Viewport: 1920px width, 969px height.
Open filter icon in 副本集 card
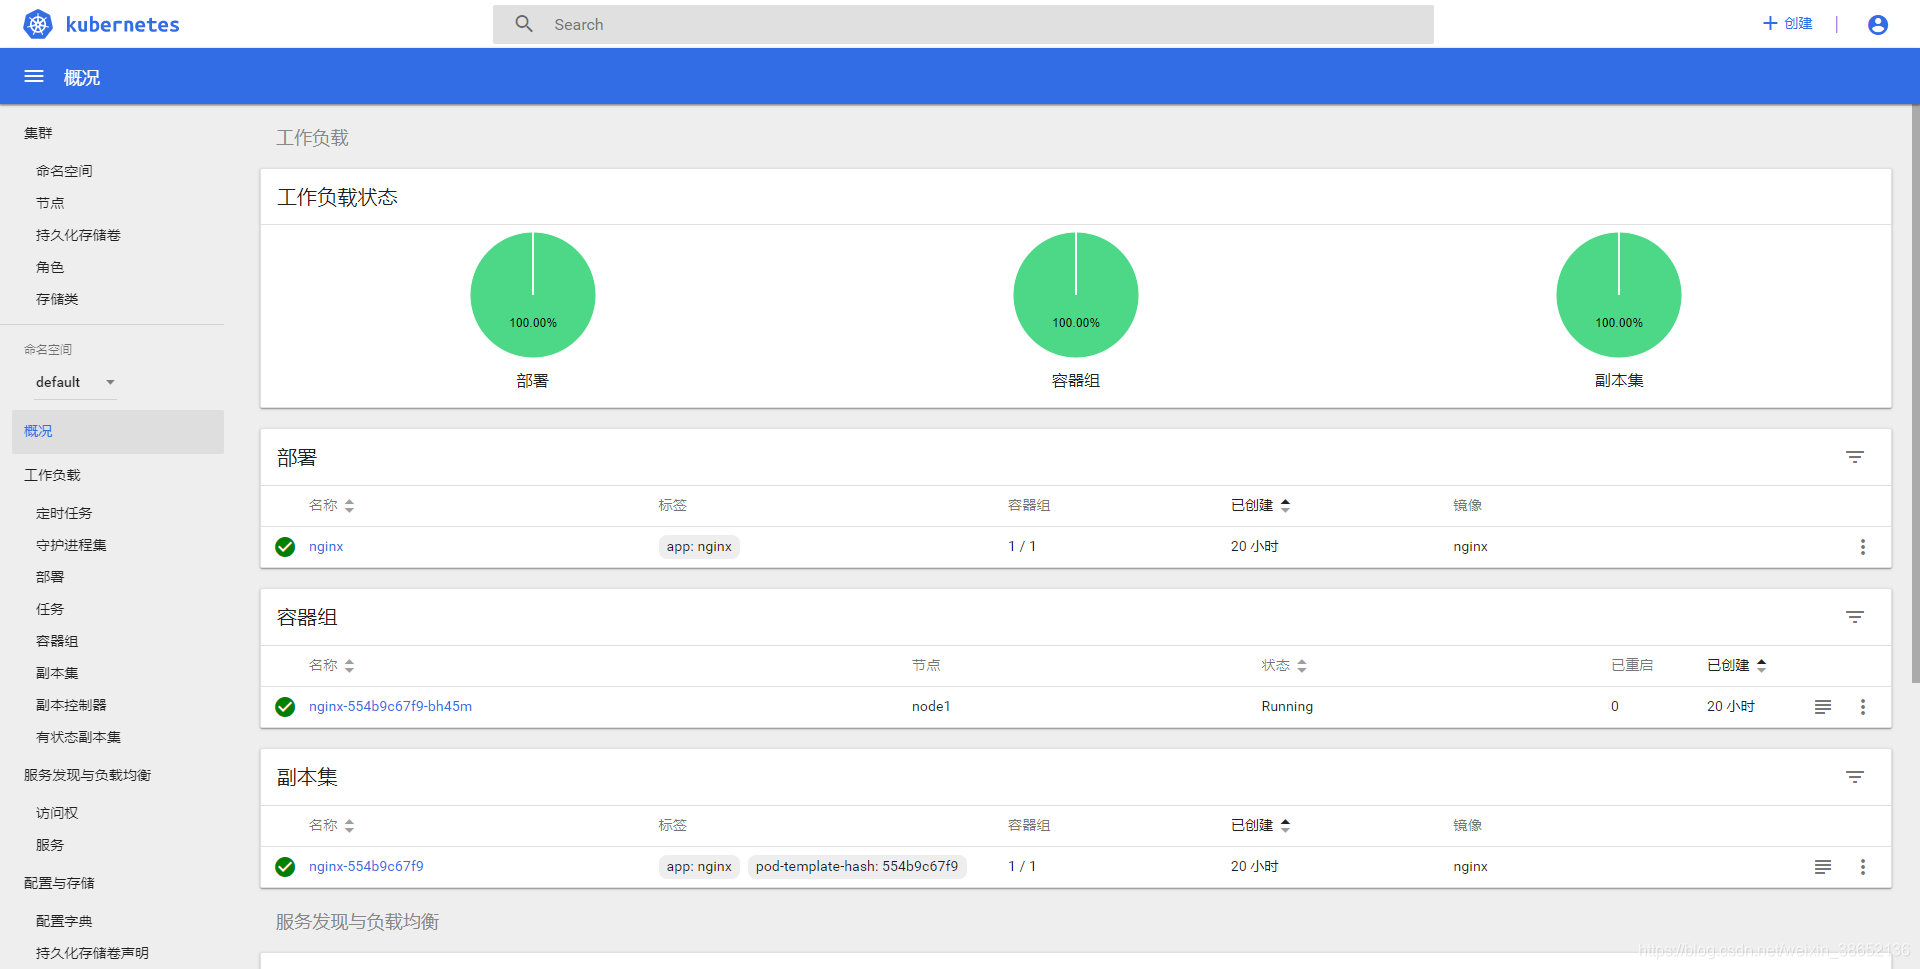pyautogui.click(x=1855, y=777)
